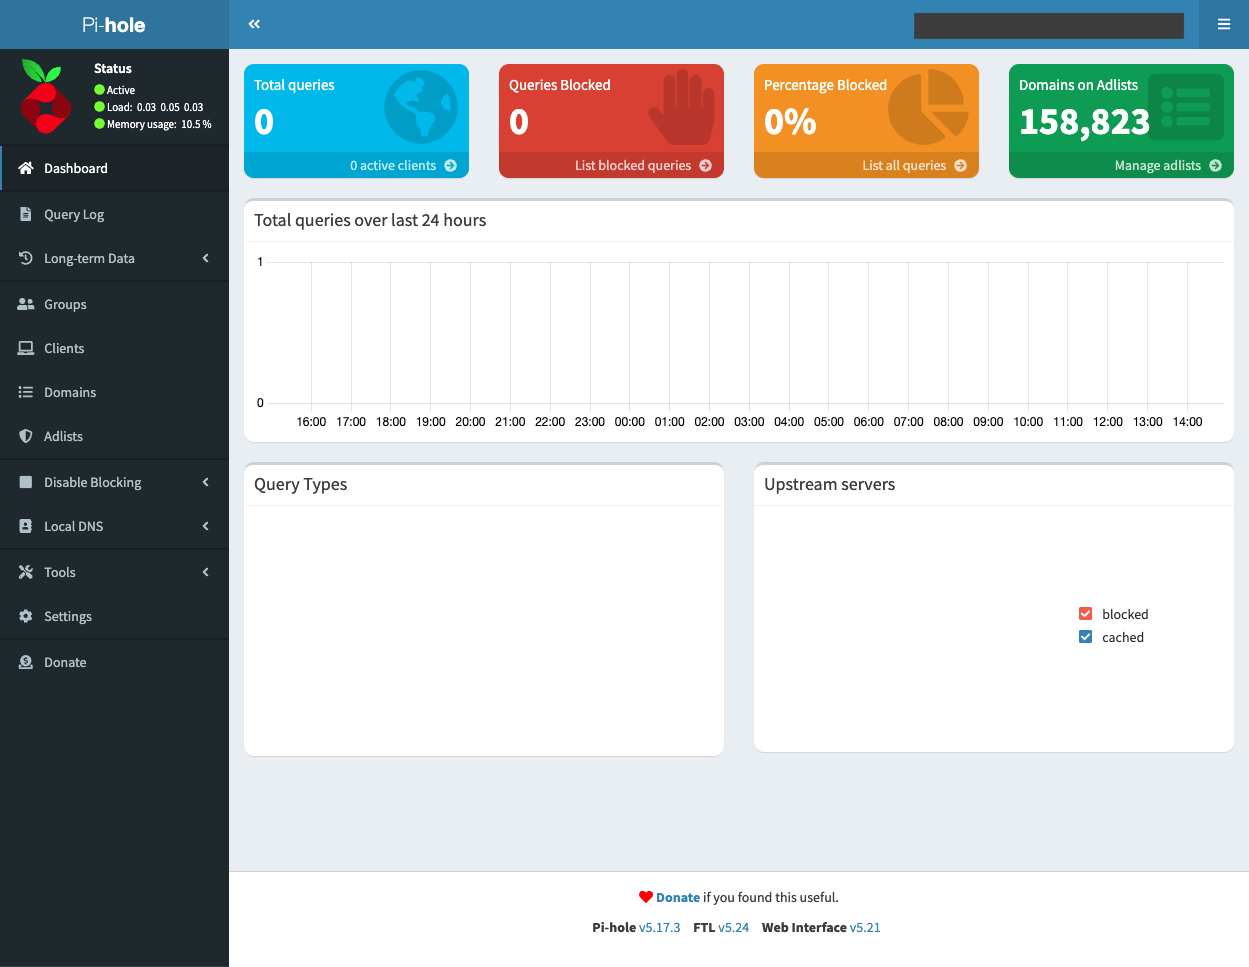Click the Query Log file icon
This screenshot has width=1249, height=967.
(26, 214)
